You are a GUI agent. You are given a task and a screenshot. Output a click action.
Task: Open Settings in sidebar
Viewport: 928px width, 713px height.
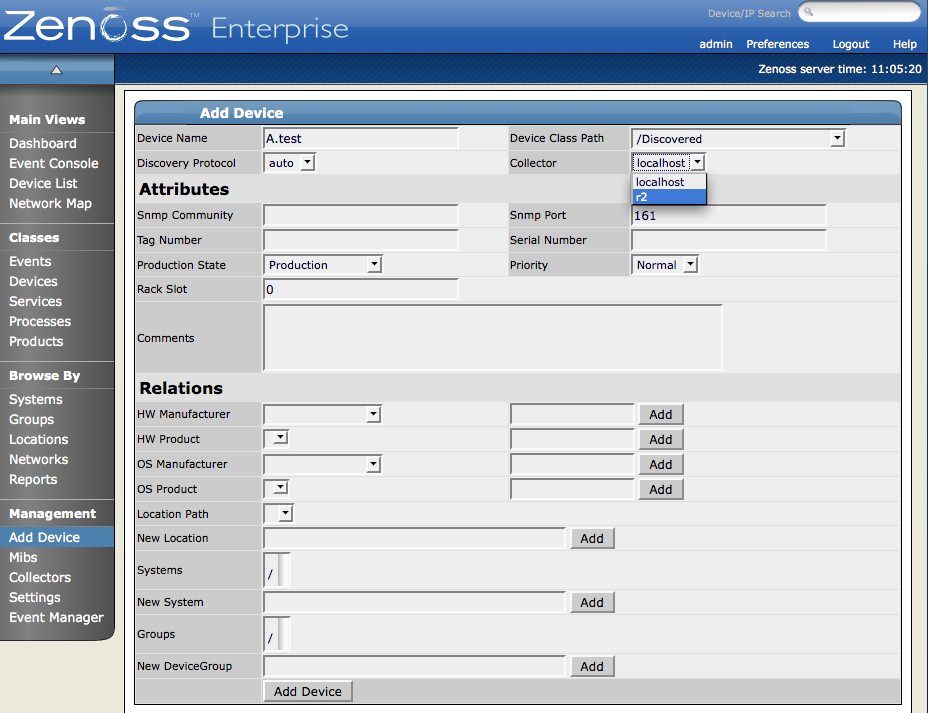pyautogui.click(x=35, y=598)
